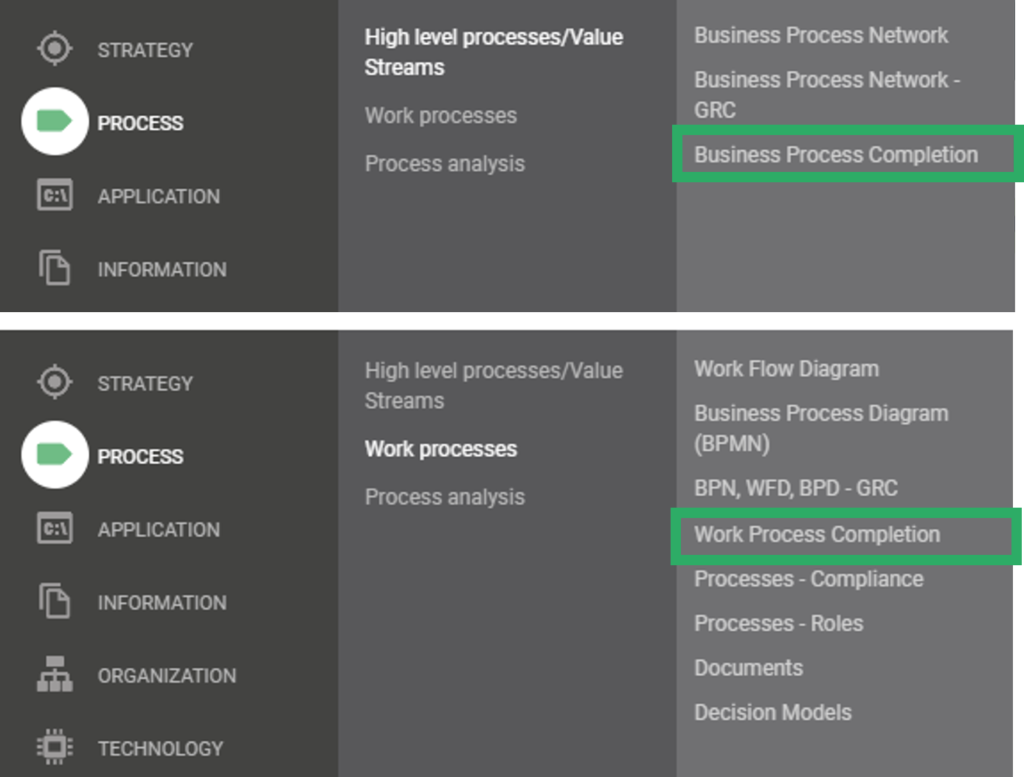
Task: Click the green Process arrow icon
Action: (53, 122)
